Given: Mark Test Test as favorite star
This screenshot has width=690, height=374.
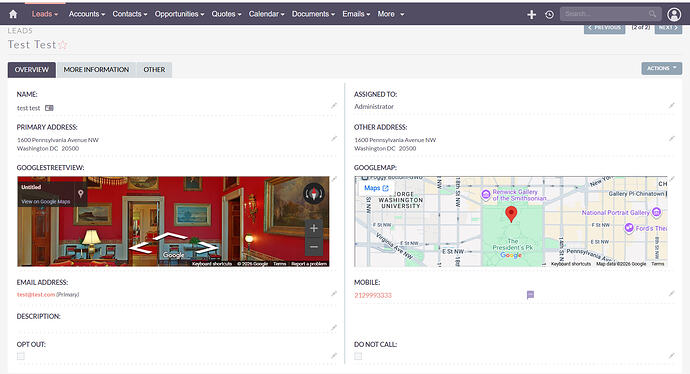Looking at the screenshot, I should pyautogui.click(x=63, y=45).
